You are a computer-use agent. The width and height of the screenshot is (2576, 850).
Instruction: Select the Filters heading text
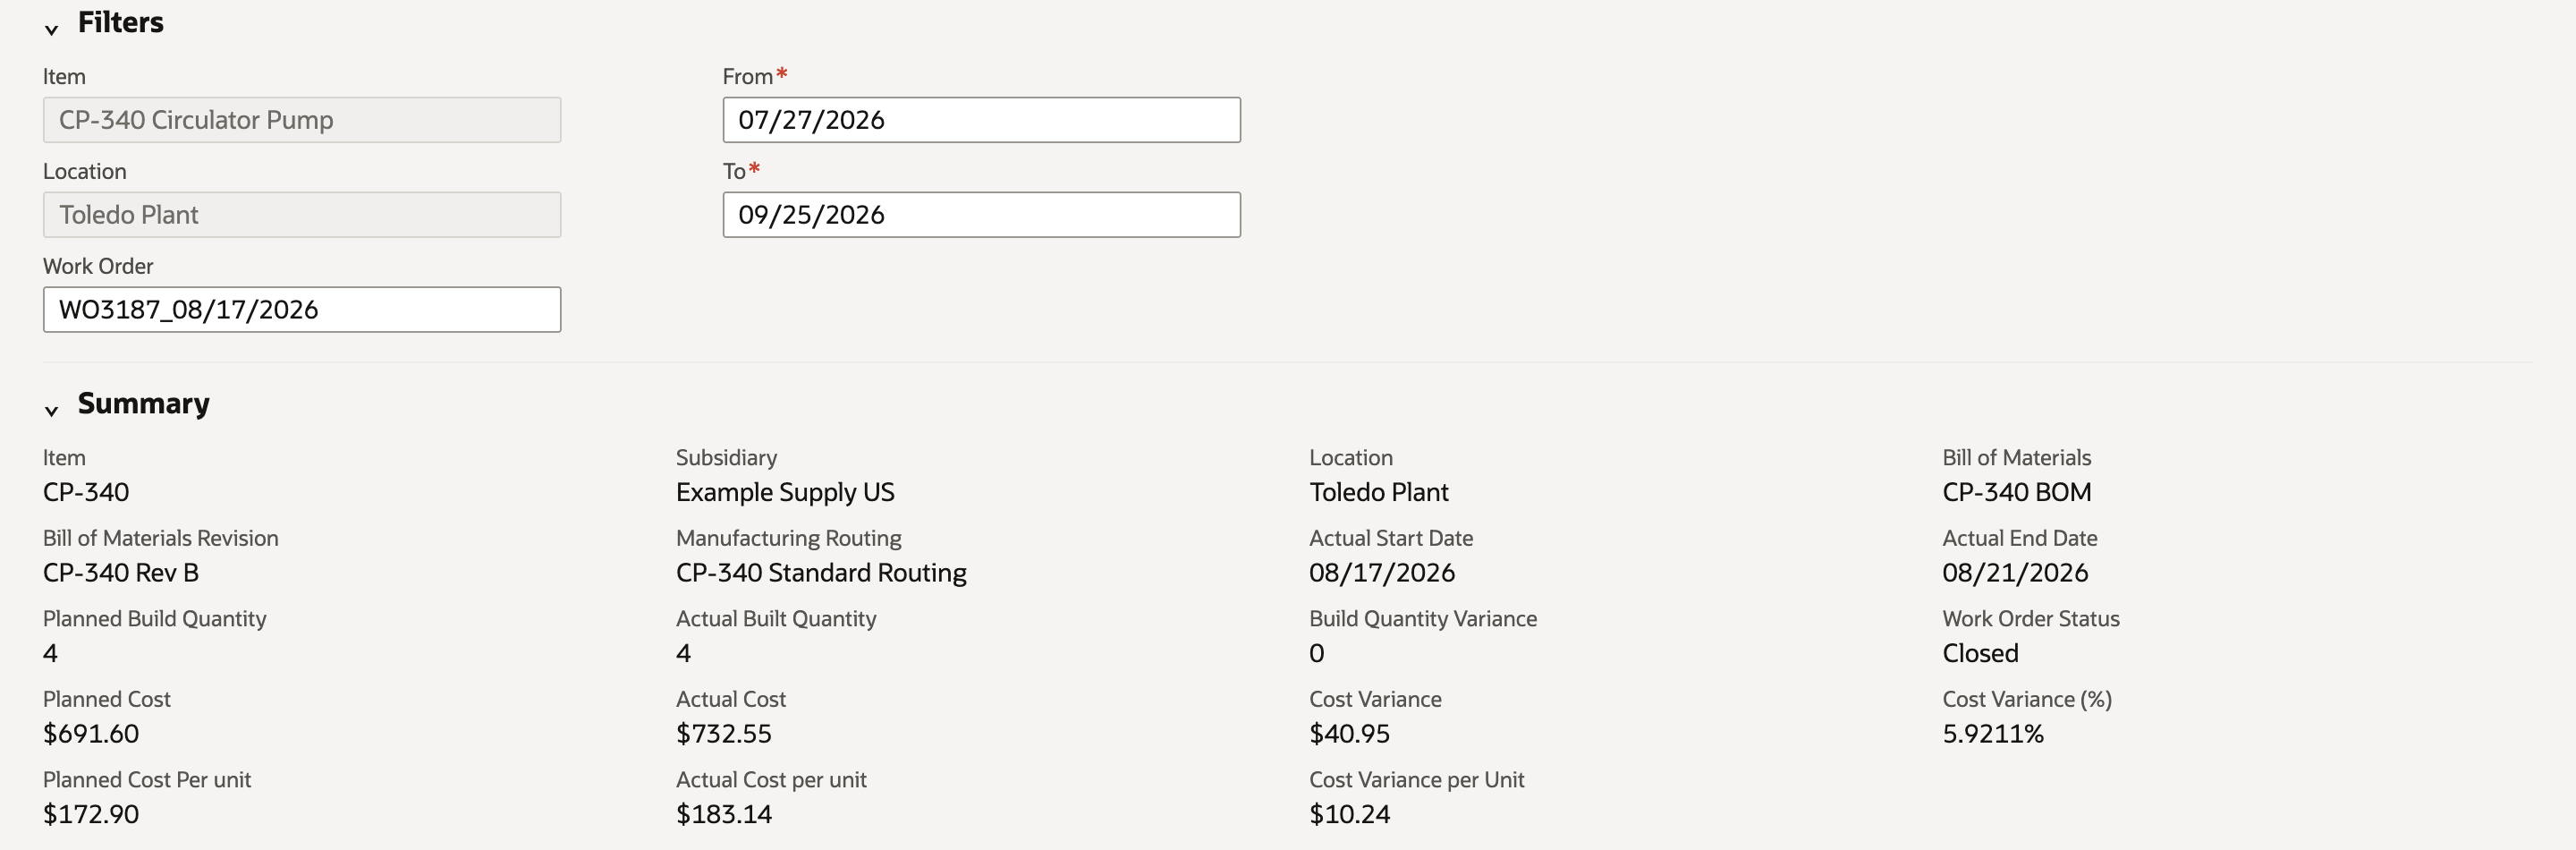coord(121,23)
